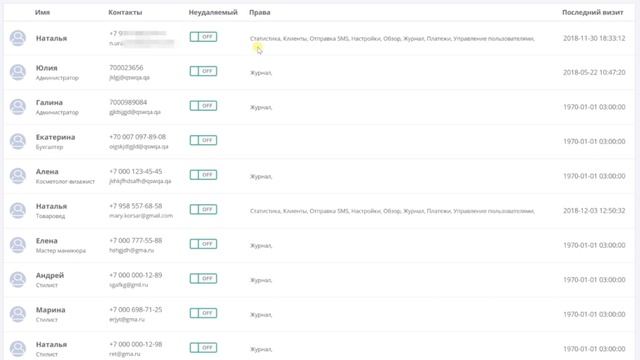Image resolution: width=640 pixels, height=360 pixels.
Task: Toggle switch for Наталья visited 2018-11-30
Action: (203, 37)
